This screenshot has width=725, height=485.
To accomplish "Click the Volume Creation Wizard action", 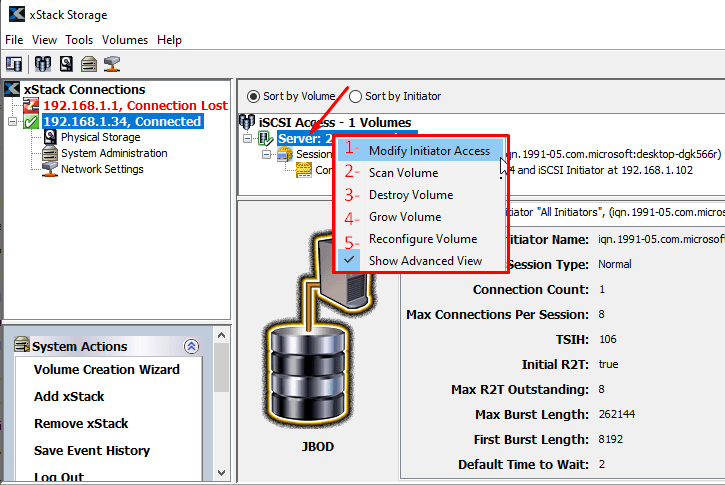I will [107, 370].
